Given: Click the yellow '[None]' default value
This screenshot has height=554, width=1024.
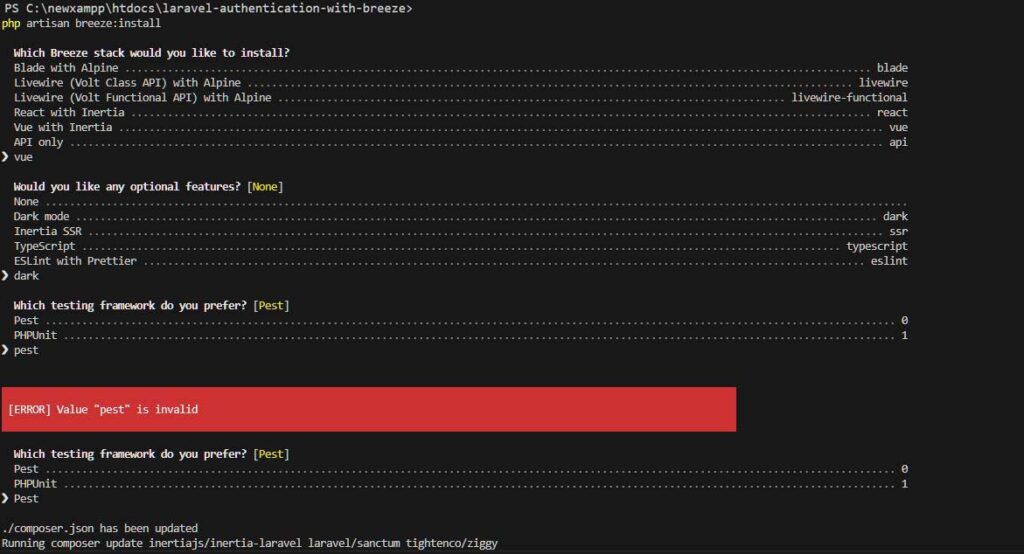Looking at the screenshot, I should click(x=265, y=187).
